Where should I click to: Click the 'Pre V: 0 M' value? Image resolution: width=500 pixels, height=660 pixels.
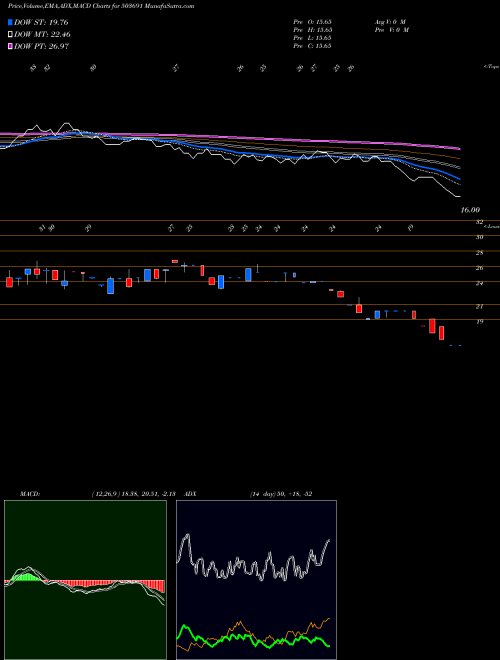393,30
